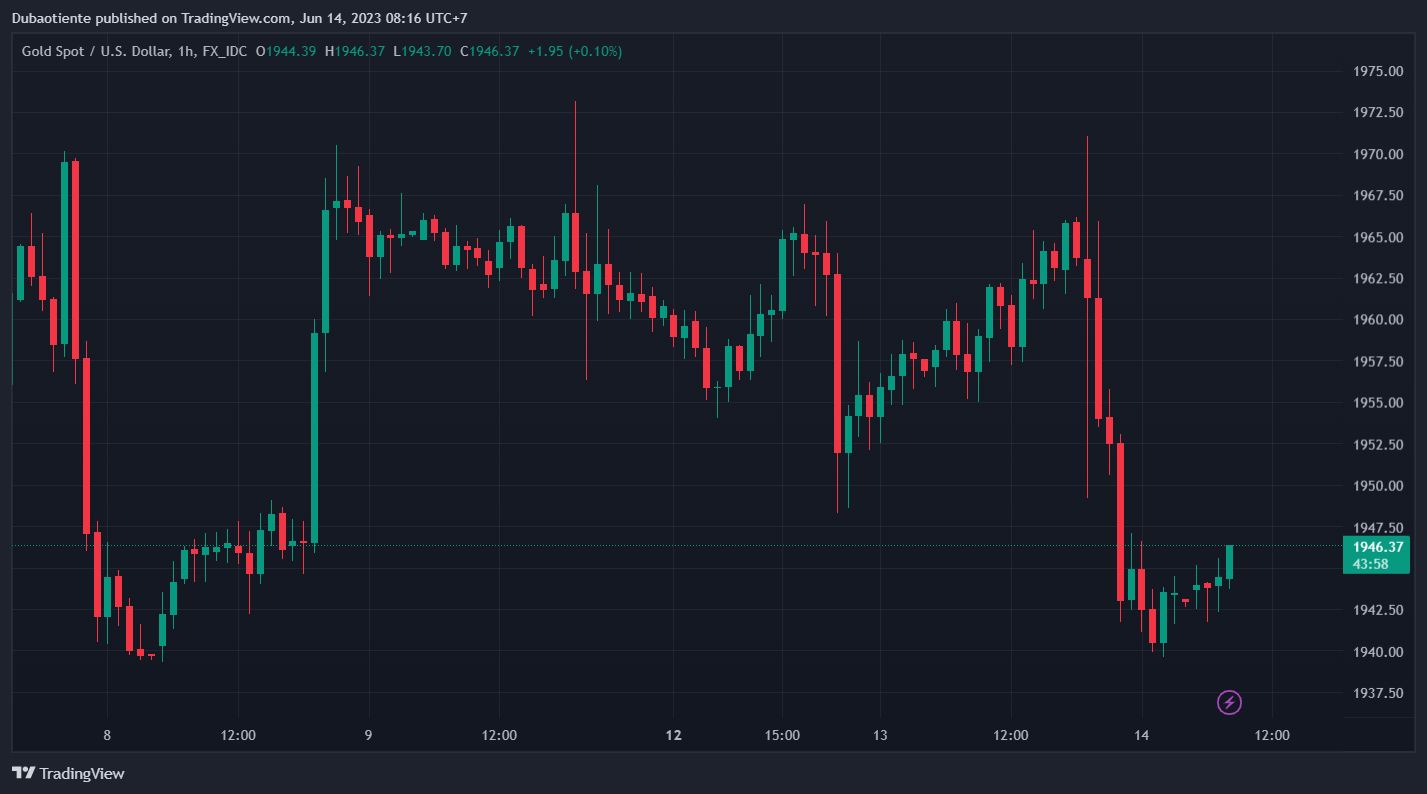Image resolution: width=1427 pixels, height=794 pixels.
Task: Select the Gold Spot / U.S. Dollar title
Action: click(x=95, y=51)
